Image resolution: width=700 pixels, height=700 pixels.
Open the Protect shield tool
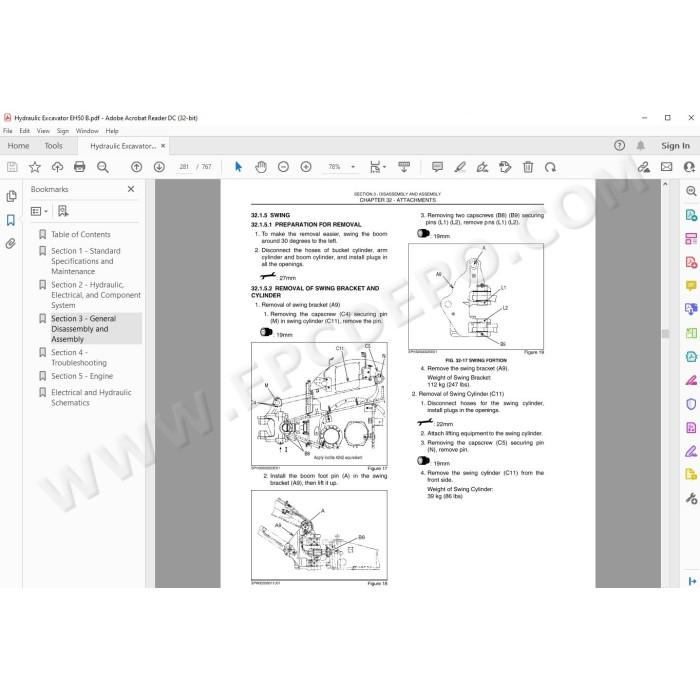point(691,404)
